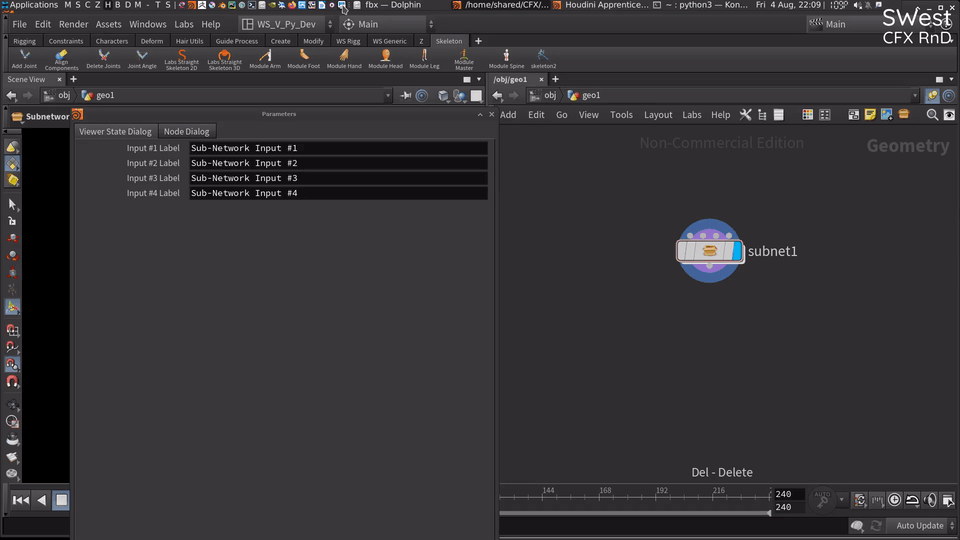
Task: Launch Labs Straight Skeleton 3D tool
Action: [224, 59]
